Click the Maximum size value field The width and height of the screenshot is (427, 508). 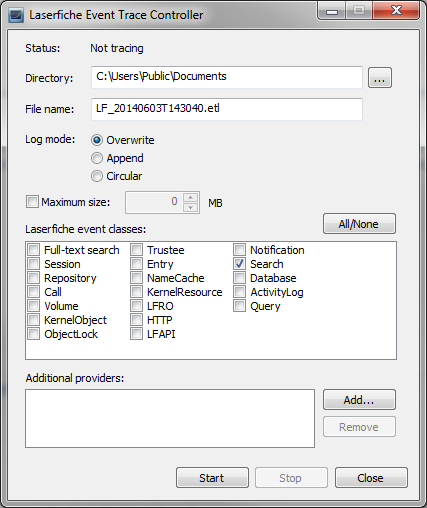pyautogui.click(x=154, y=202)
